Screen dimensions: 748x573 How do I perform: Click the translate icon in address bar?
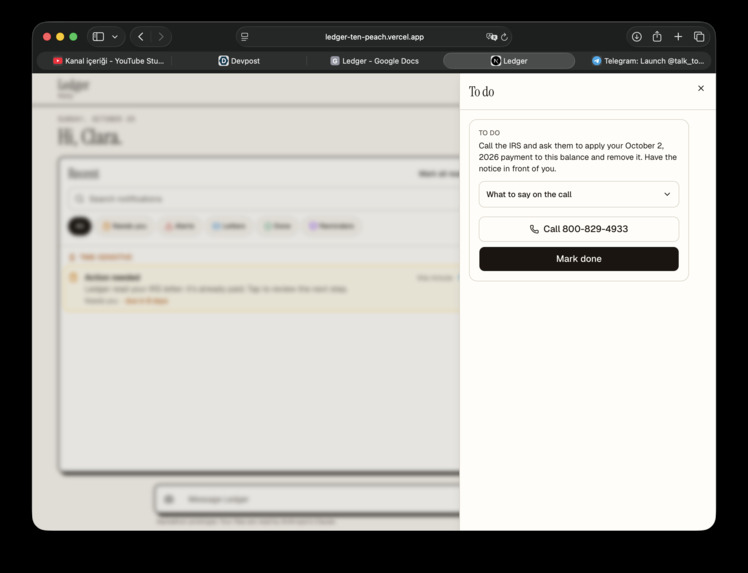491,37
